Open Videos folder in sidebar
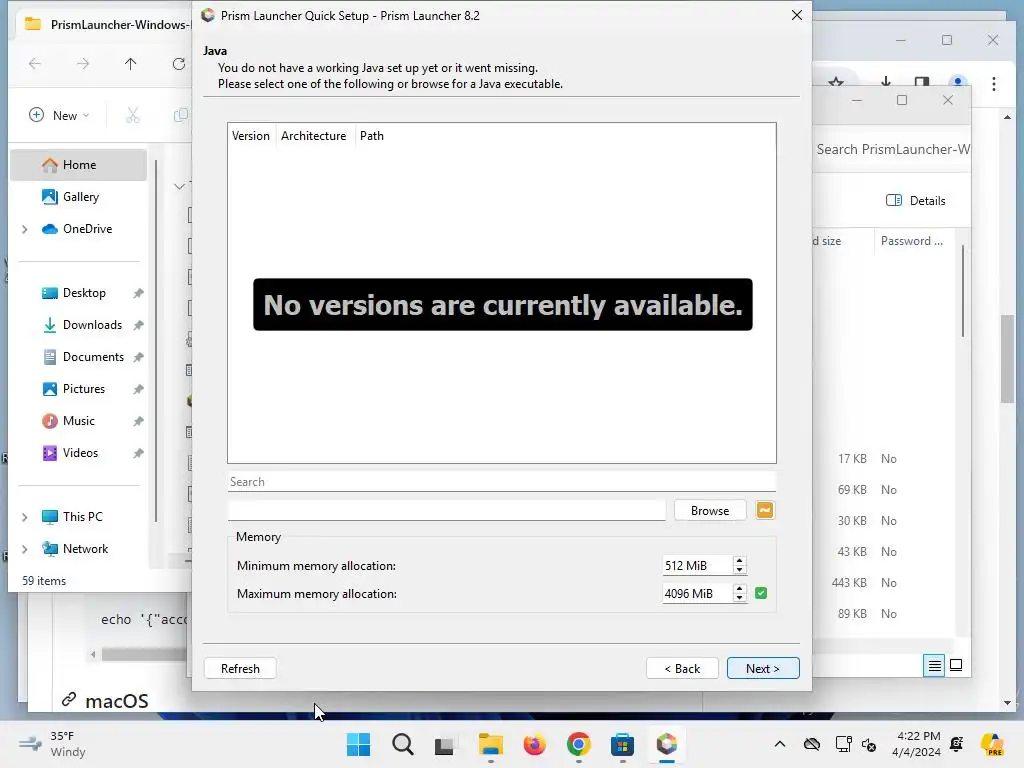1024x768 pixels. point(78,453)
